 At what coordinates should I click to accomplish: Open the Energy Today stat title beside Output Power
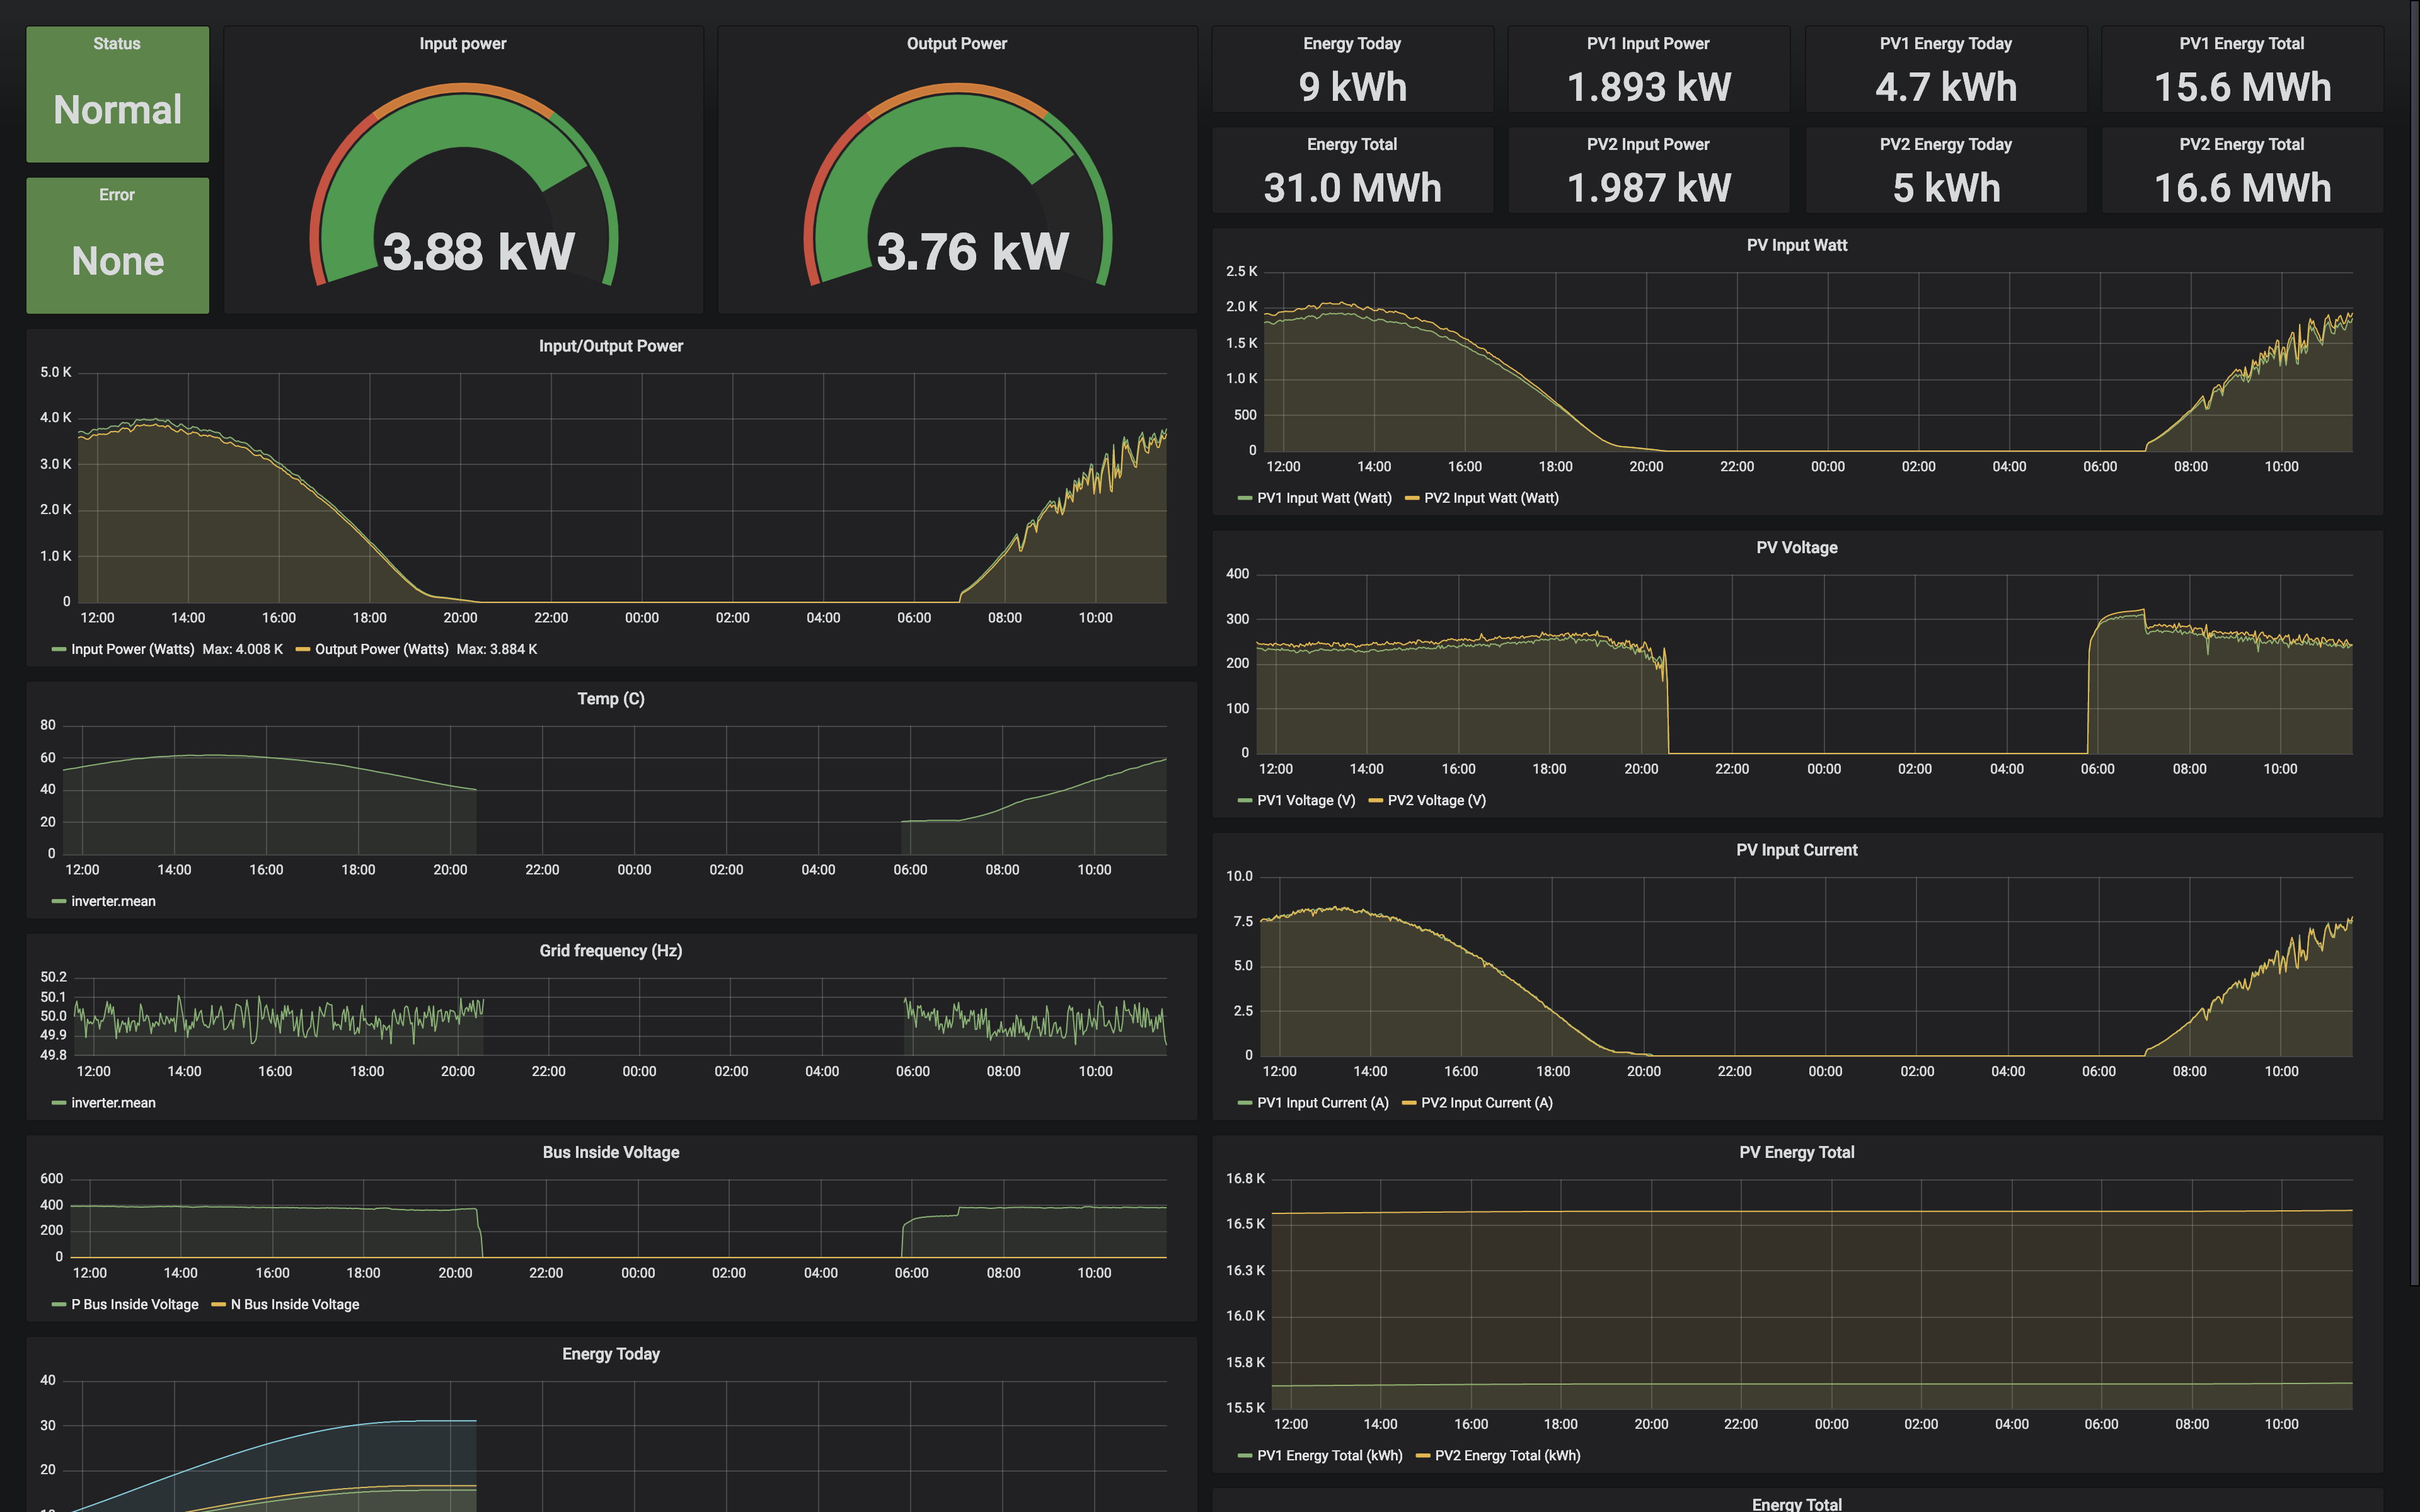[1352, 44]
